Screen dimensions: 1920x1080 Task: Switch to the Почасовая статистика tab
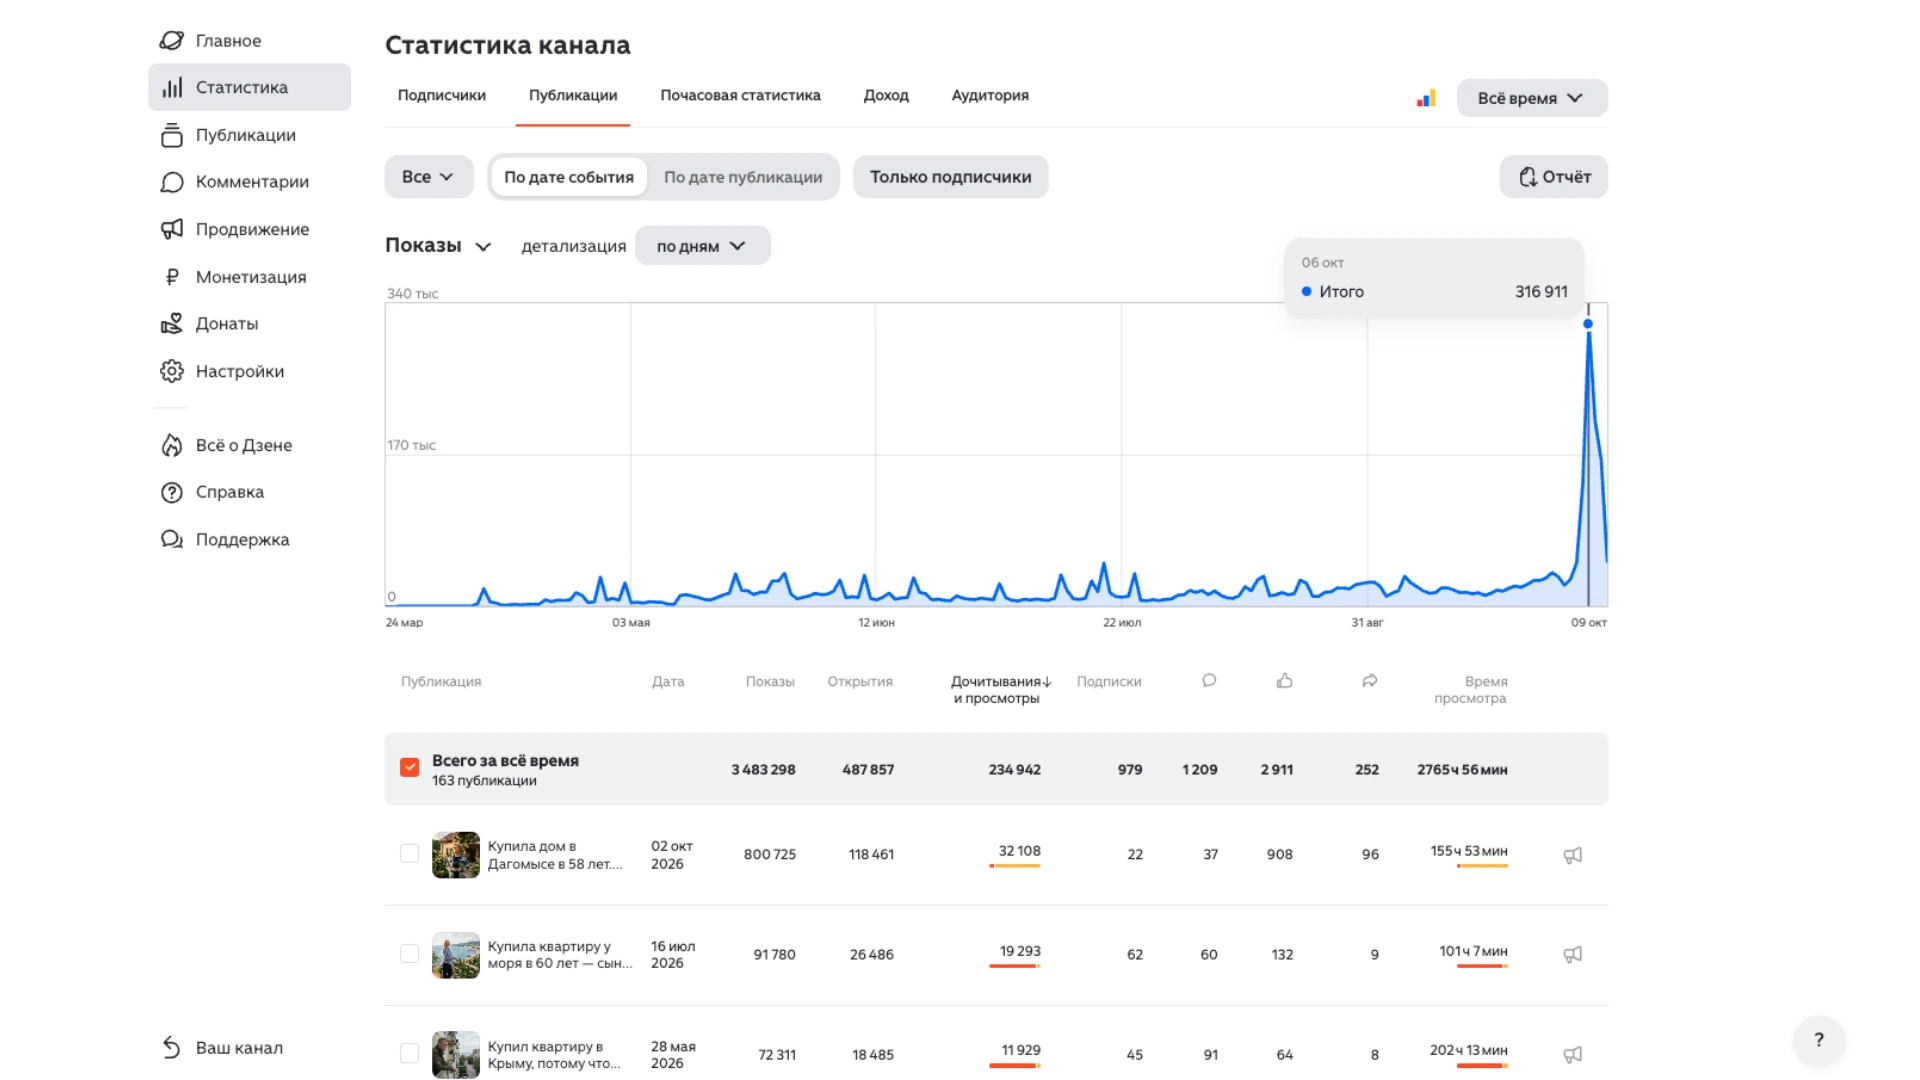pos(740,95)
